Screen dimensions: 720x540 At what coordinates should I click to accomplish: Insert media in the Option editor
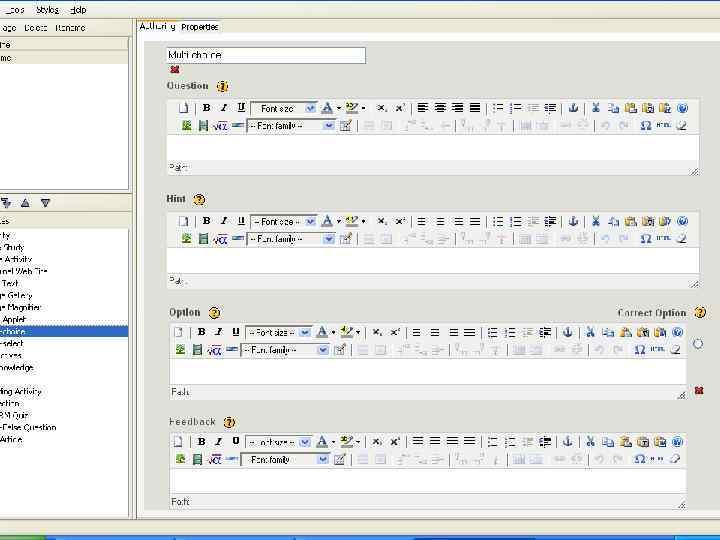click(197, 350)
